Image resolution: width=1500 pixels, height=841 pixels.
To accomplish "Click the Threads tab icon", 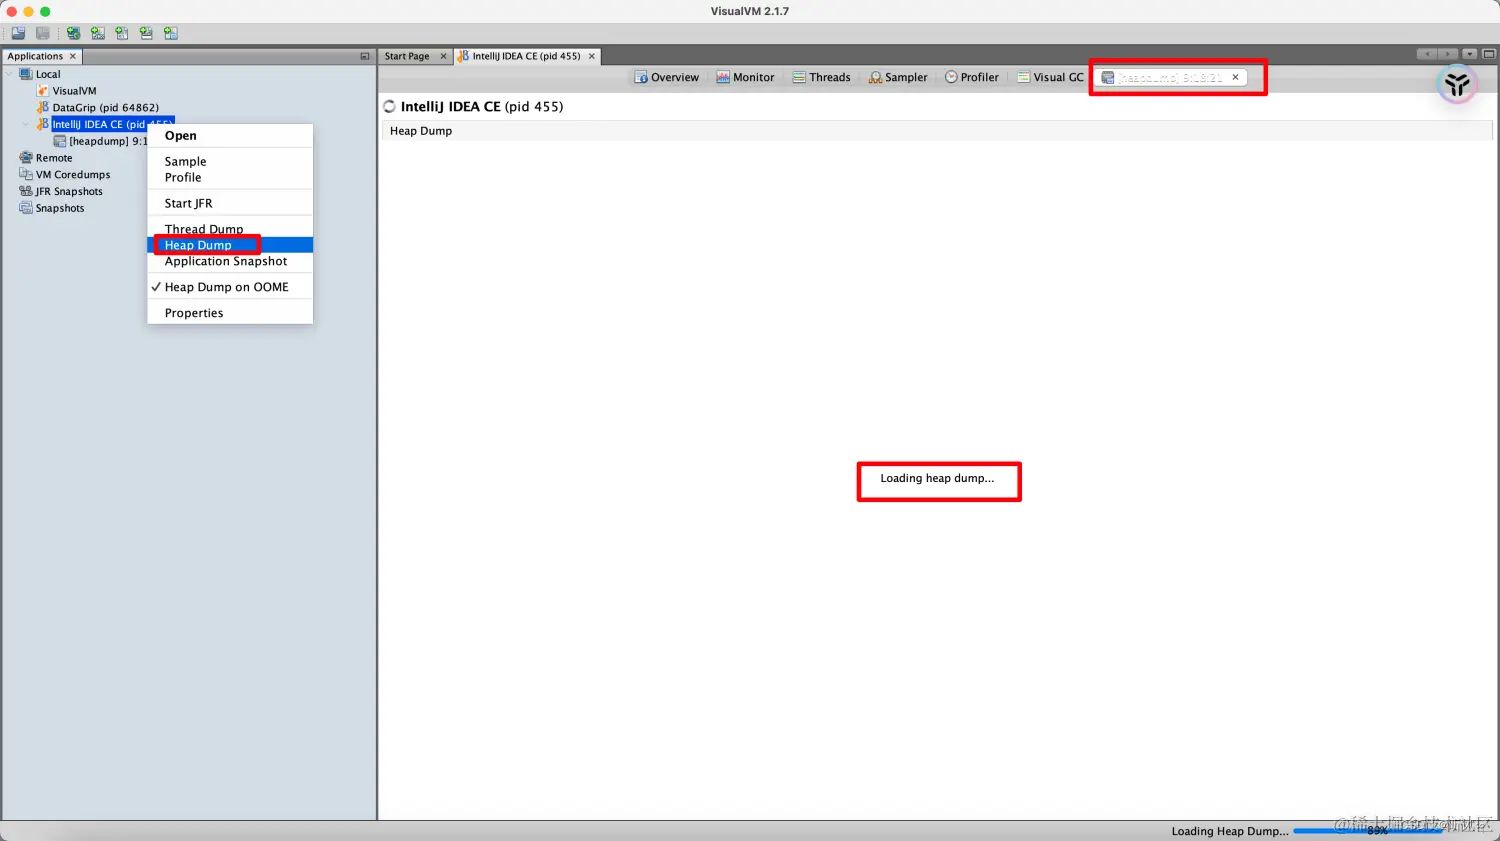I will point(799,77).
